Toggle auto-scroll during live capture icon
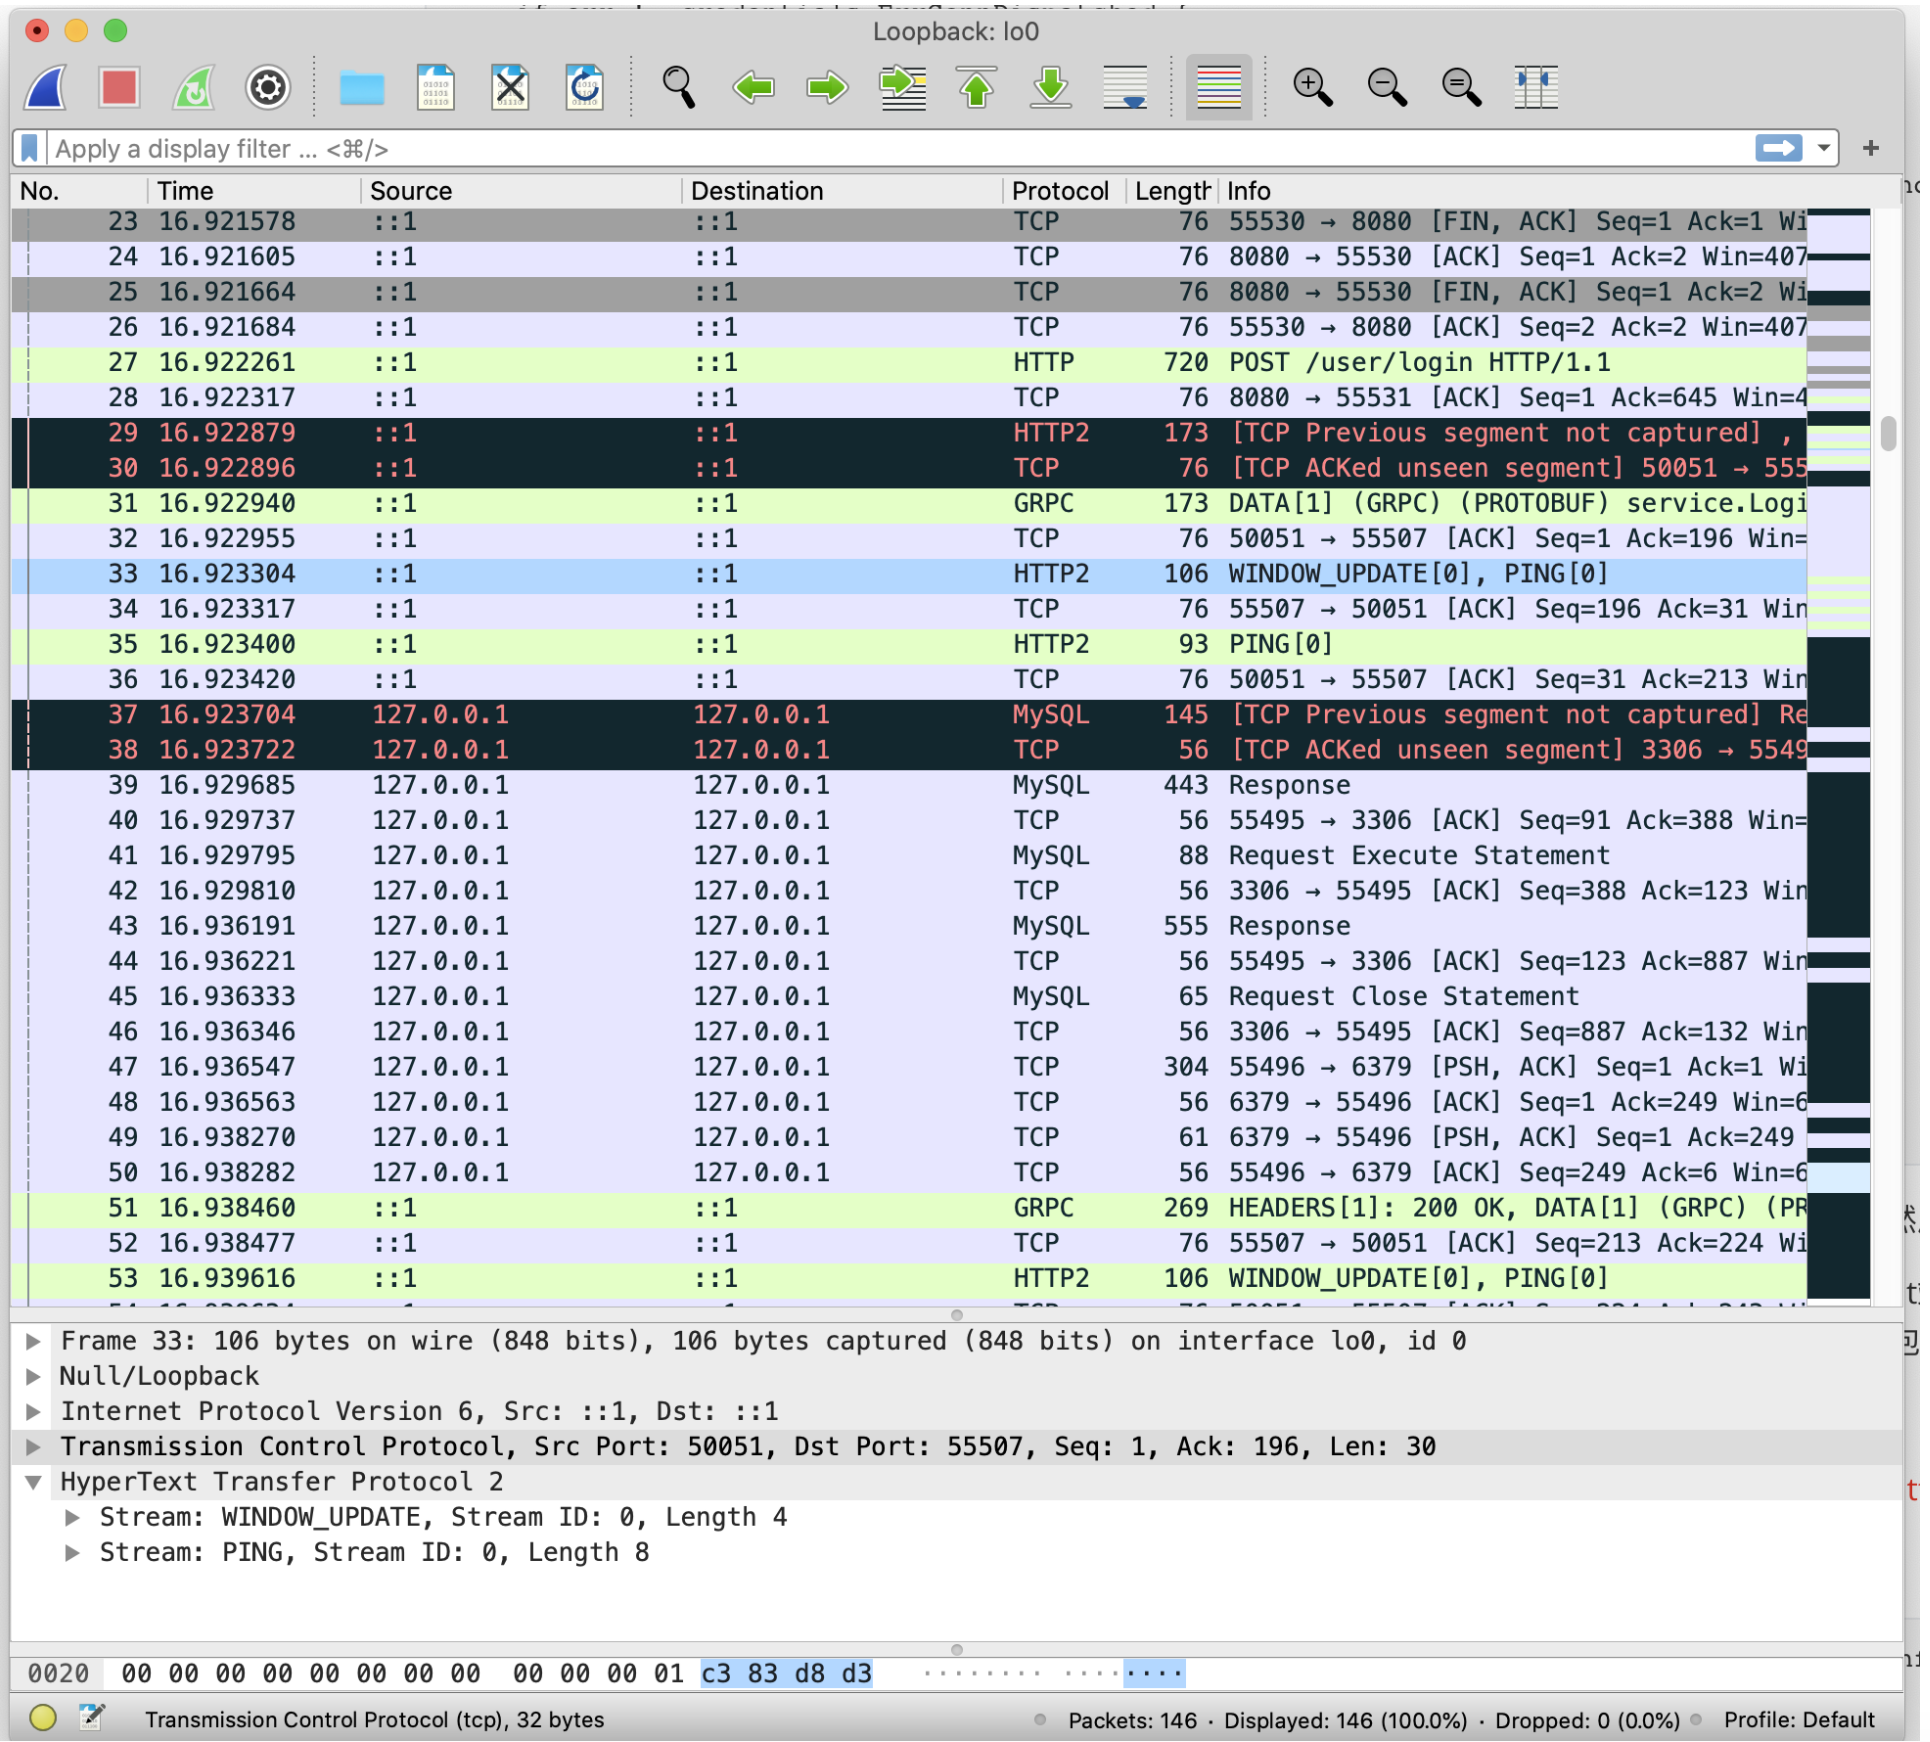Image resolution: width=1930 pixels, height=1742 pixels. (1127, 88)
